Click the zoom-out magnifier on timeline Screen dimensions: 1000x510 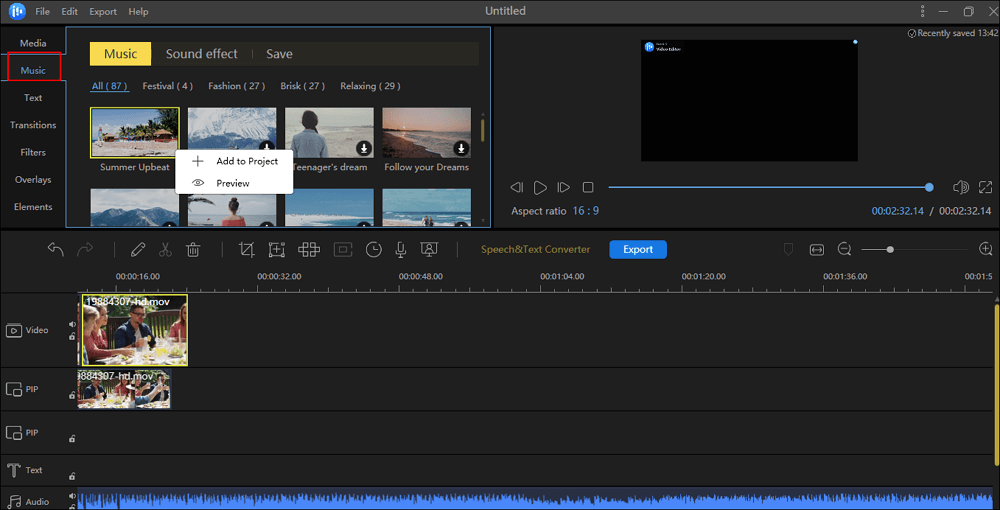coord(845,249)
